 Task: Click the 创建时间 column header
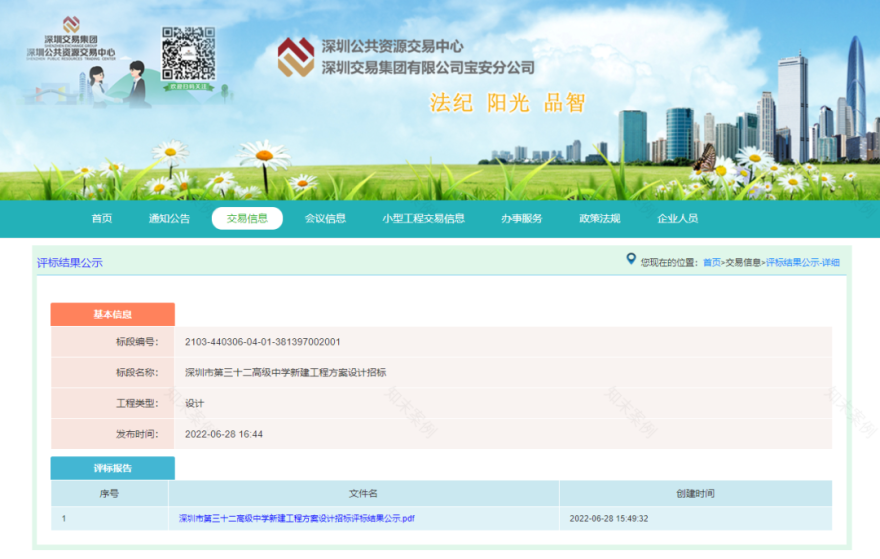[695, 493]
